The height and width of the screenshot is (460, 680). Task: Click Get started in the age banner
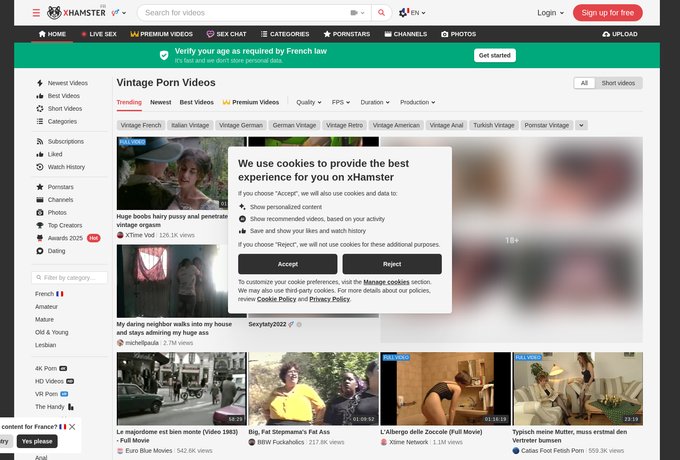(x=494, y=55)
